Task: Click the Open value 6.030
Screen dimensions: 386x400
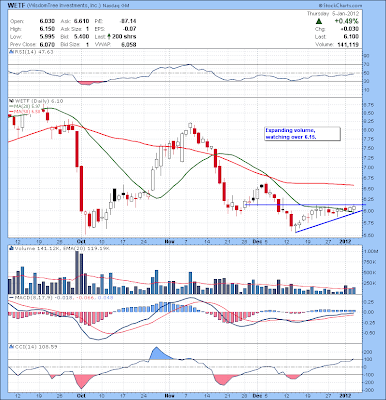Action: [x=47, y=21]
